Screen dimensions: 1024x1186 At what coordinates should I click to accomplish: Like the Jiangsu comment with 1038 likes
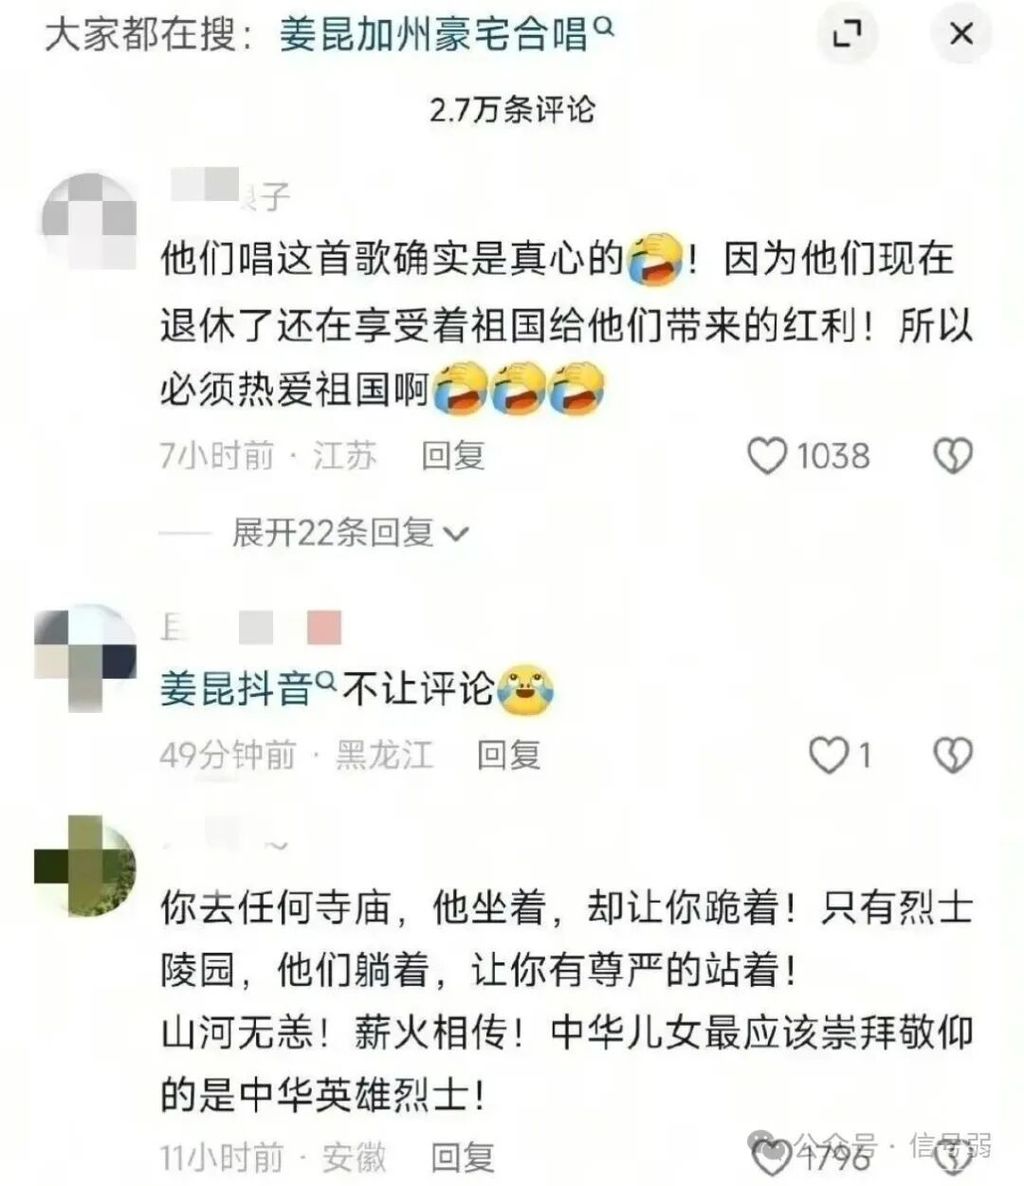coord(767,456)
